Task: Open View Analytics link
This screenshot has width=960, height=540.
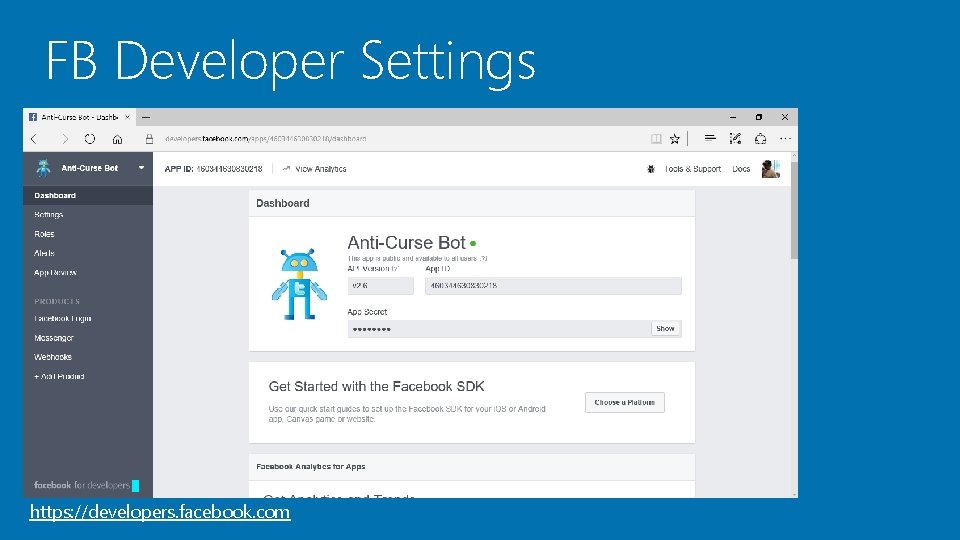Action: (315, 169)
